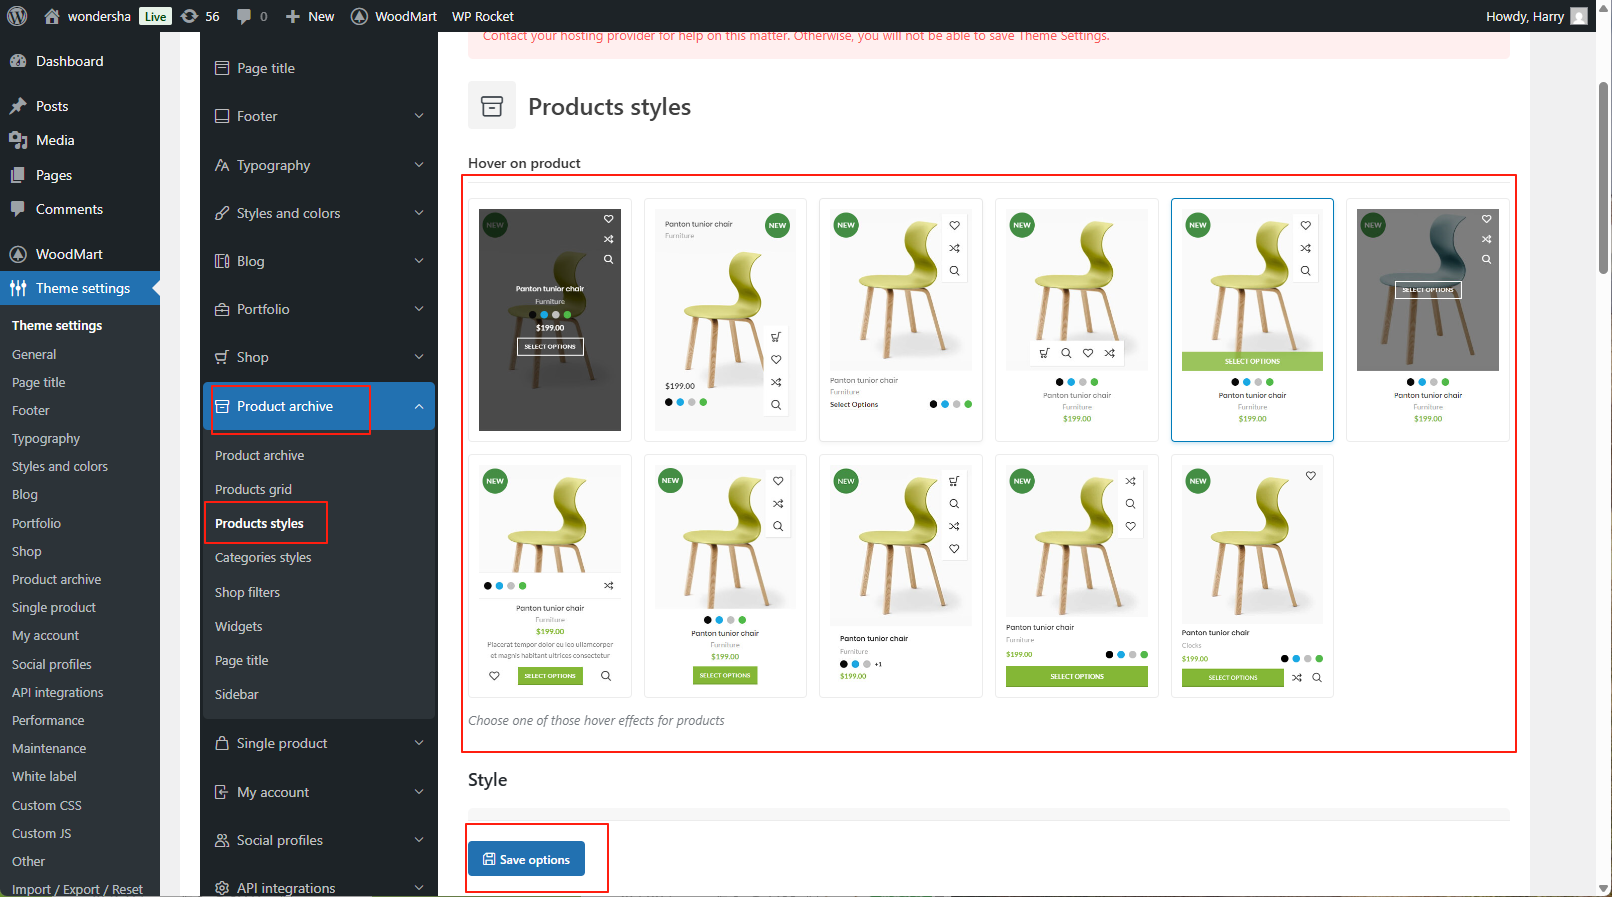Click the WordPress logo in admin bar

coord(17,16)
